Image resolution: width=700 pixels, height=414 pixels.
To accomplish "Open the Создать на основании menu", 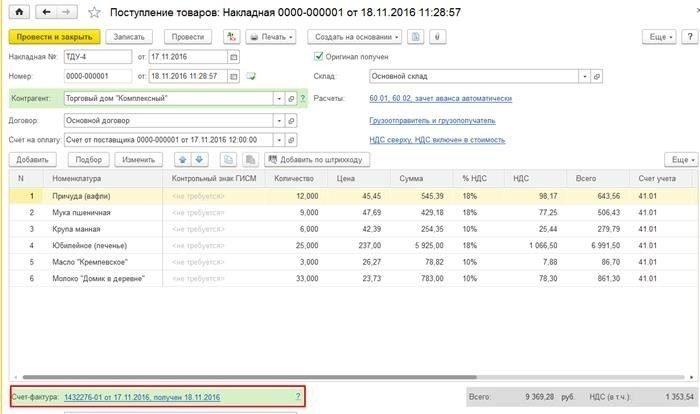I will pyautogui.click(x=359, y=37).
